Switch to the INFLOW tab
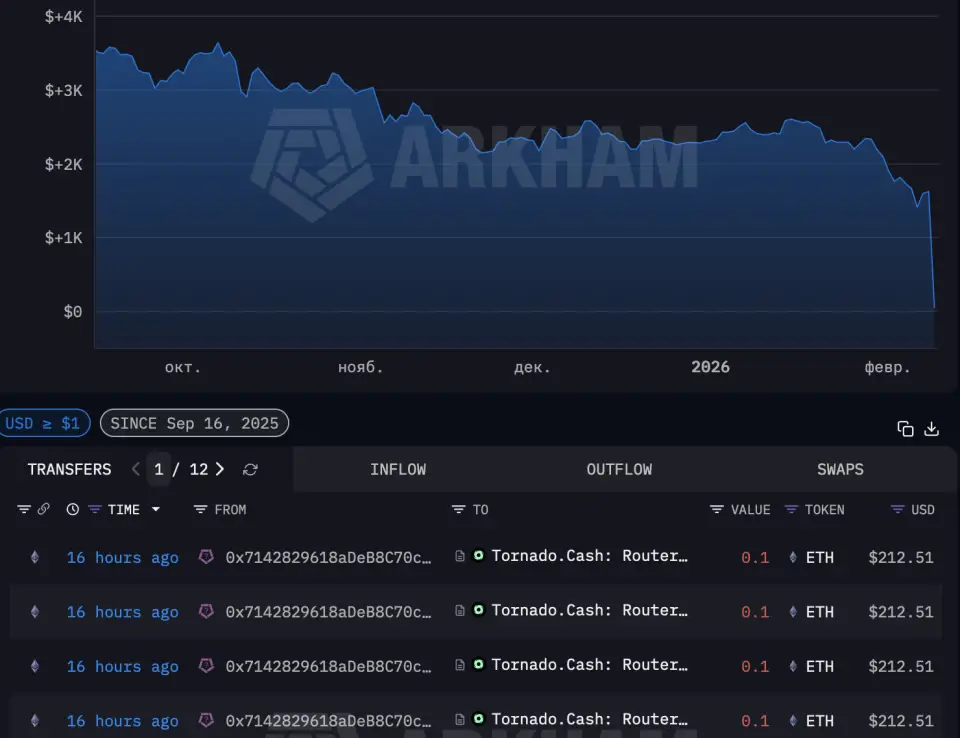The width and height of the screenshot is (960, 738). (398, 469)
